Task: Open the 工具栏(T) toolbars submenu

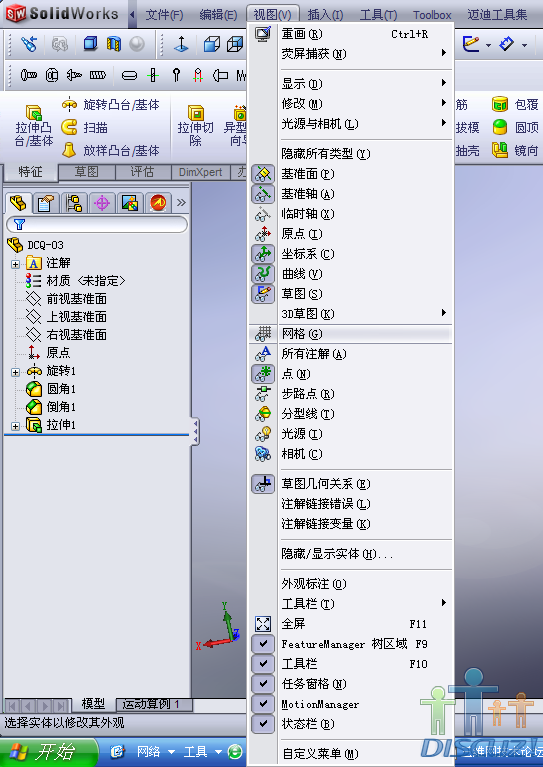Action: coord(351,604)
